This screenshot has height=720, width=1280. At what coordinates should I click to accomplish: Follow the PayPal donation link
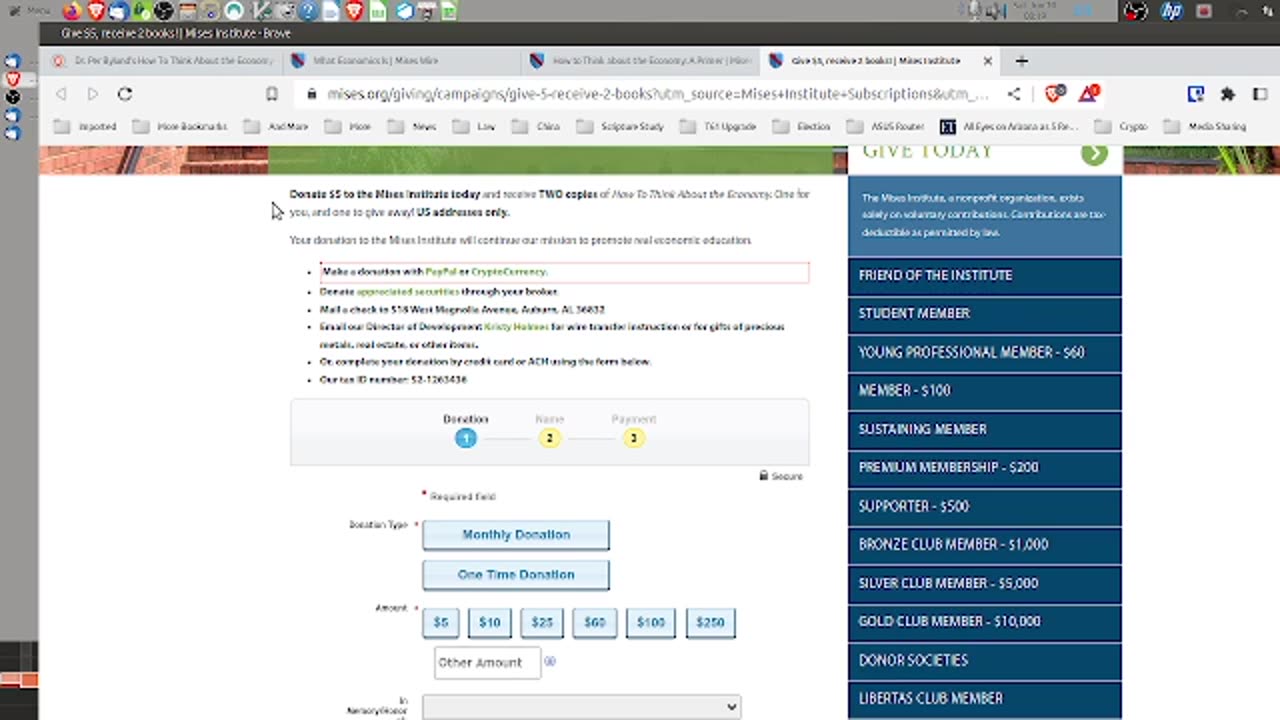[x=440, y=272]
